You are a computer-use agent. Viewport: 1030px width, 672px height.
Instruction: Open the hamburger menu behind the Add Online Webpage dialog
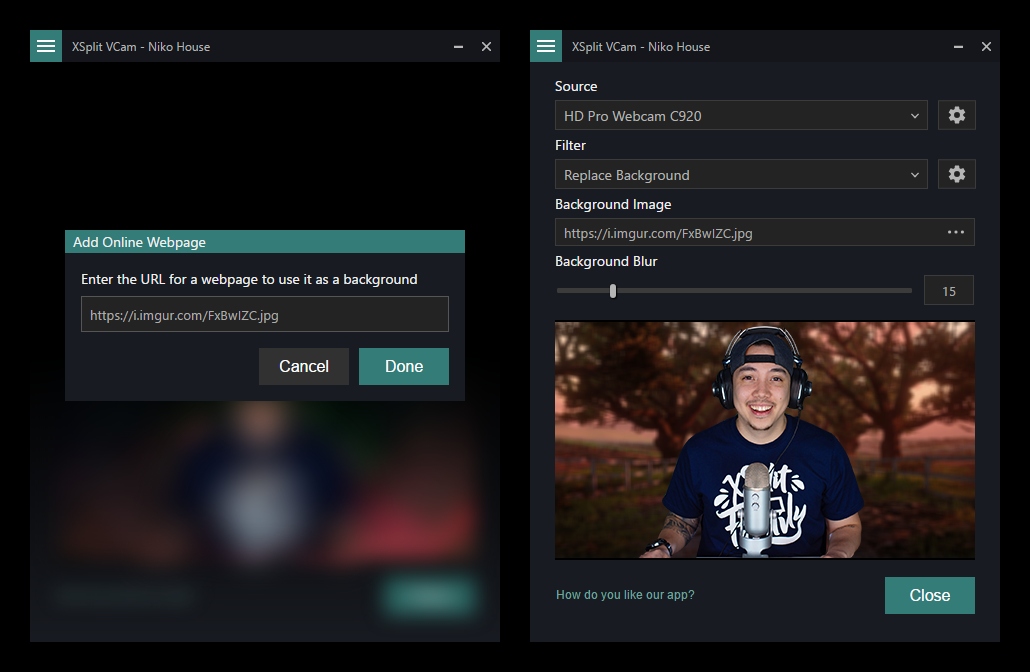pyautogui.click(x=46, y=46)
